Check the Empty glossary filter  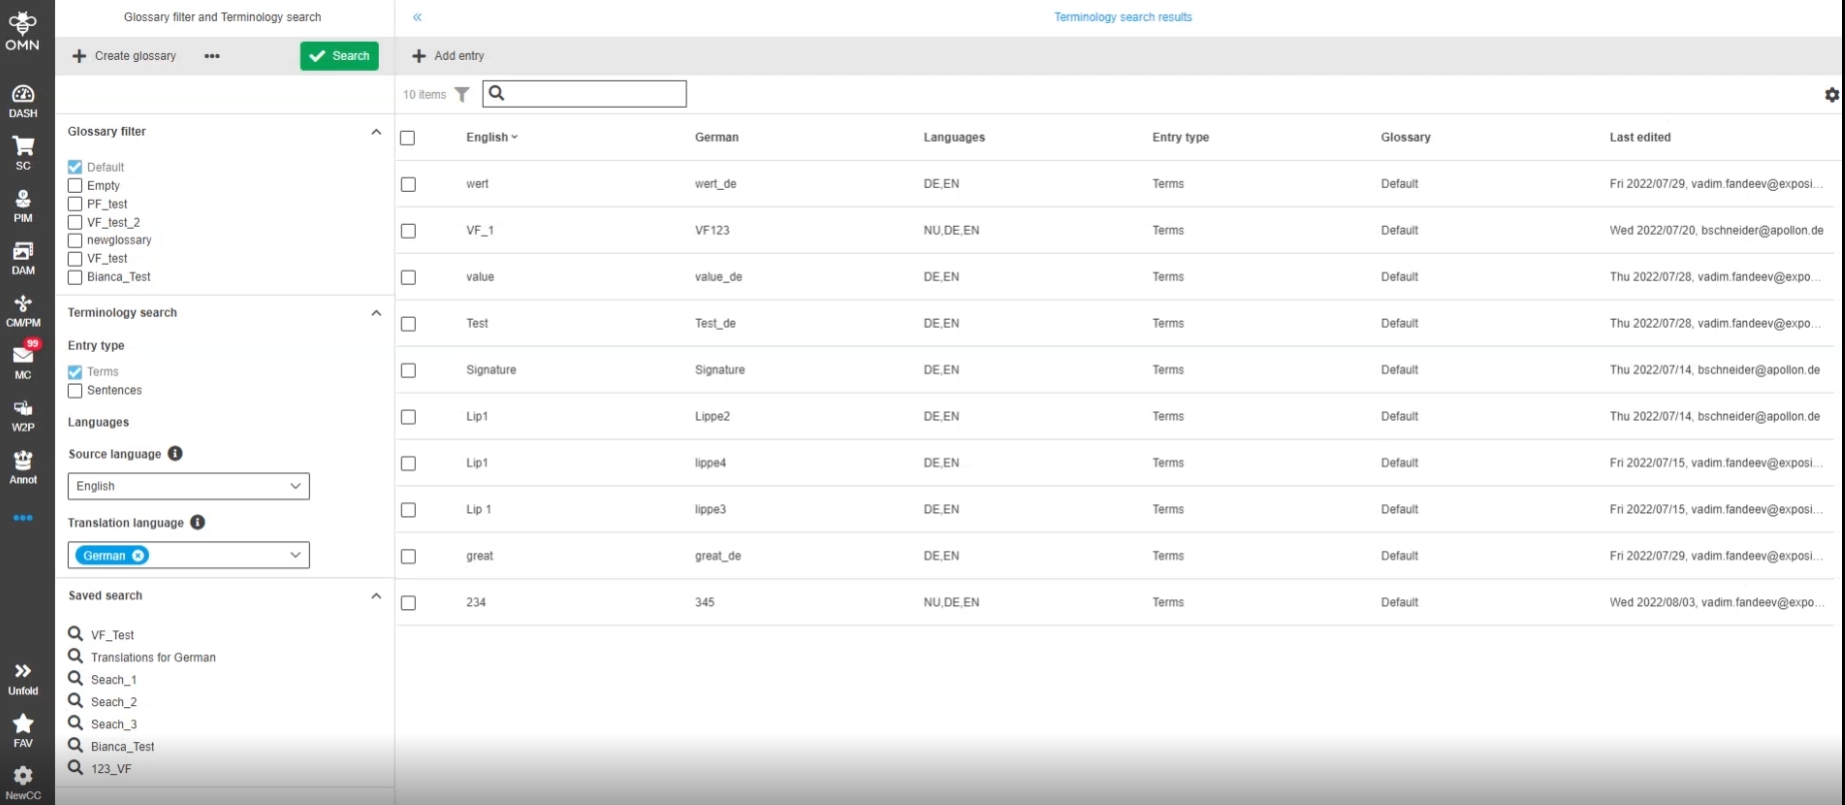click(x=75, y=185)
